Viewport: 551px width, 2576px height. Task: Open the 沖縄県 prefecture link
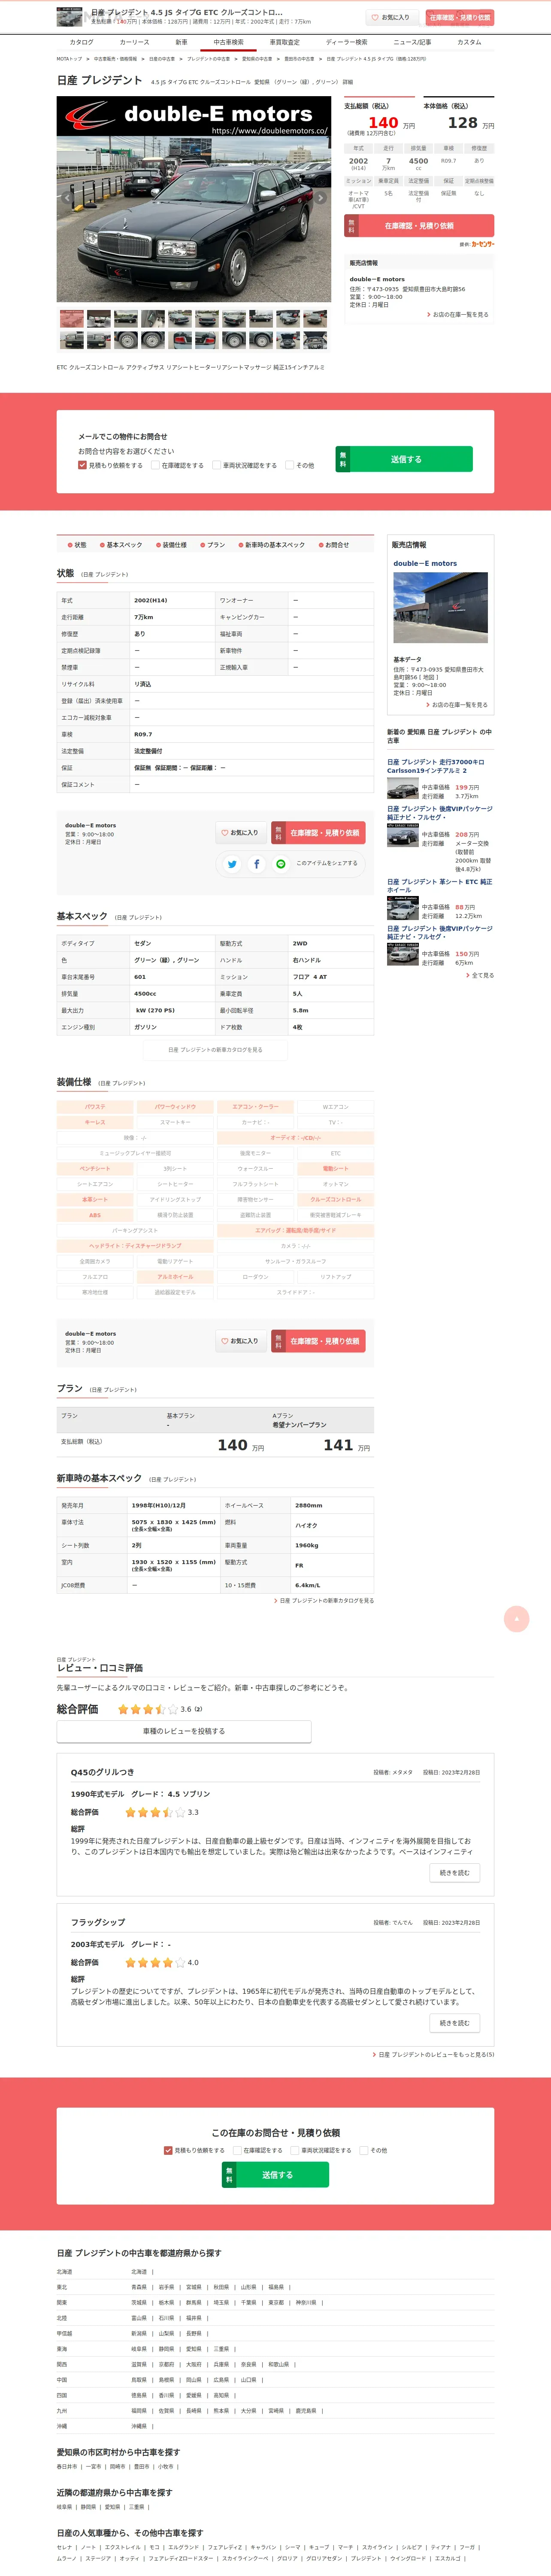[x=139, y=2427]
